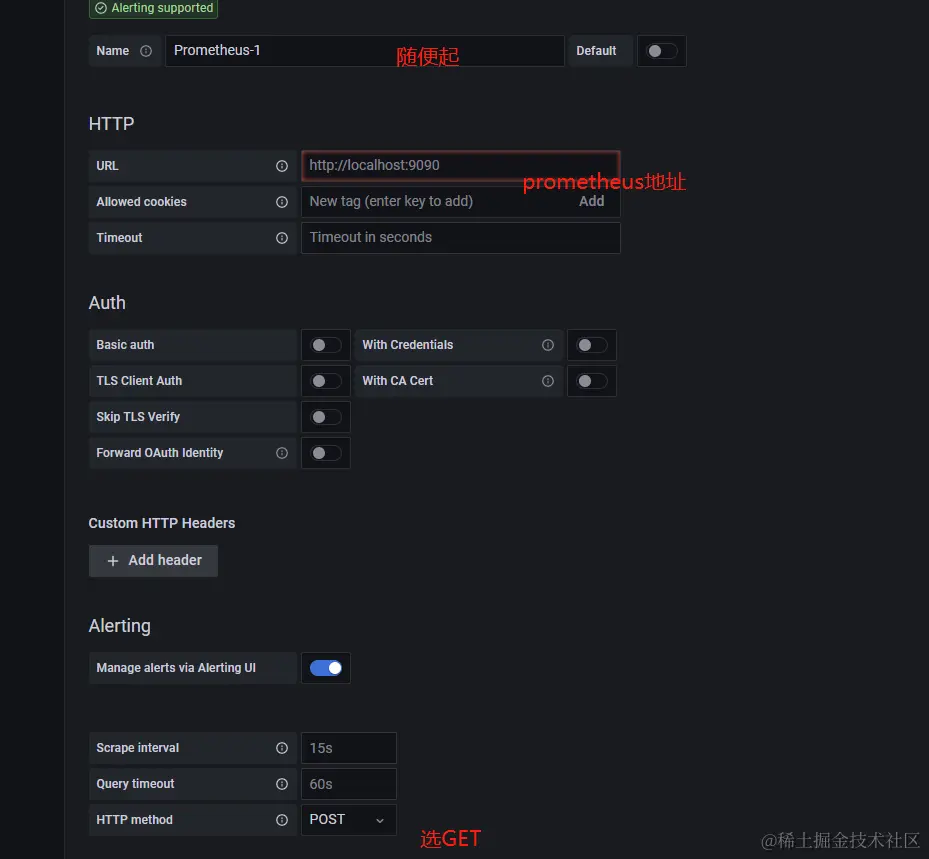Click the With CA Cert info icon
Screen dimensions: 929x859
pyautogui.click(x=548, y=381)
